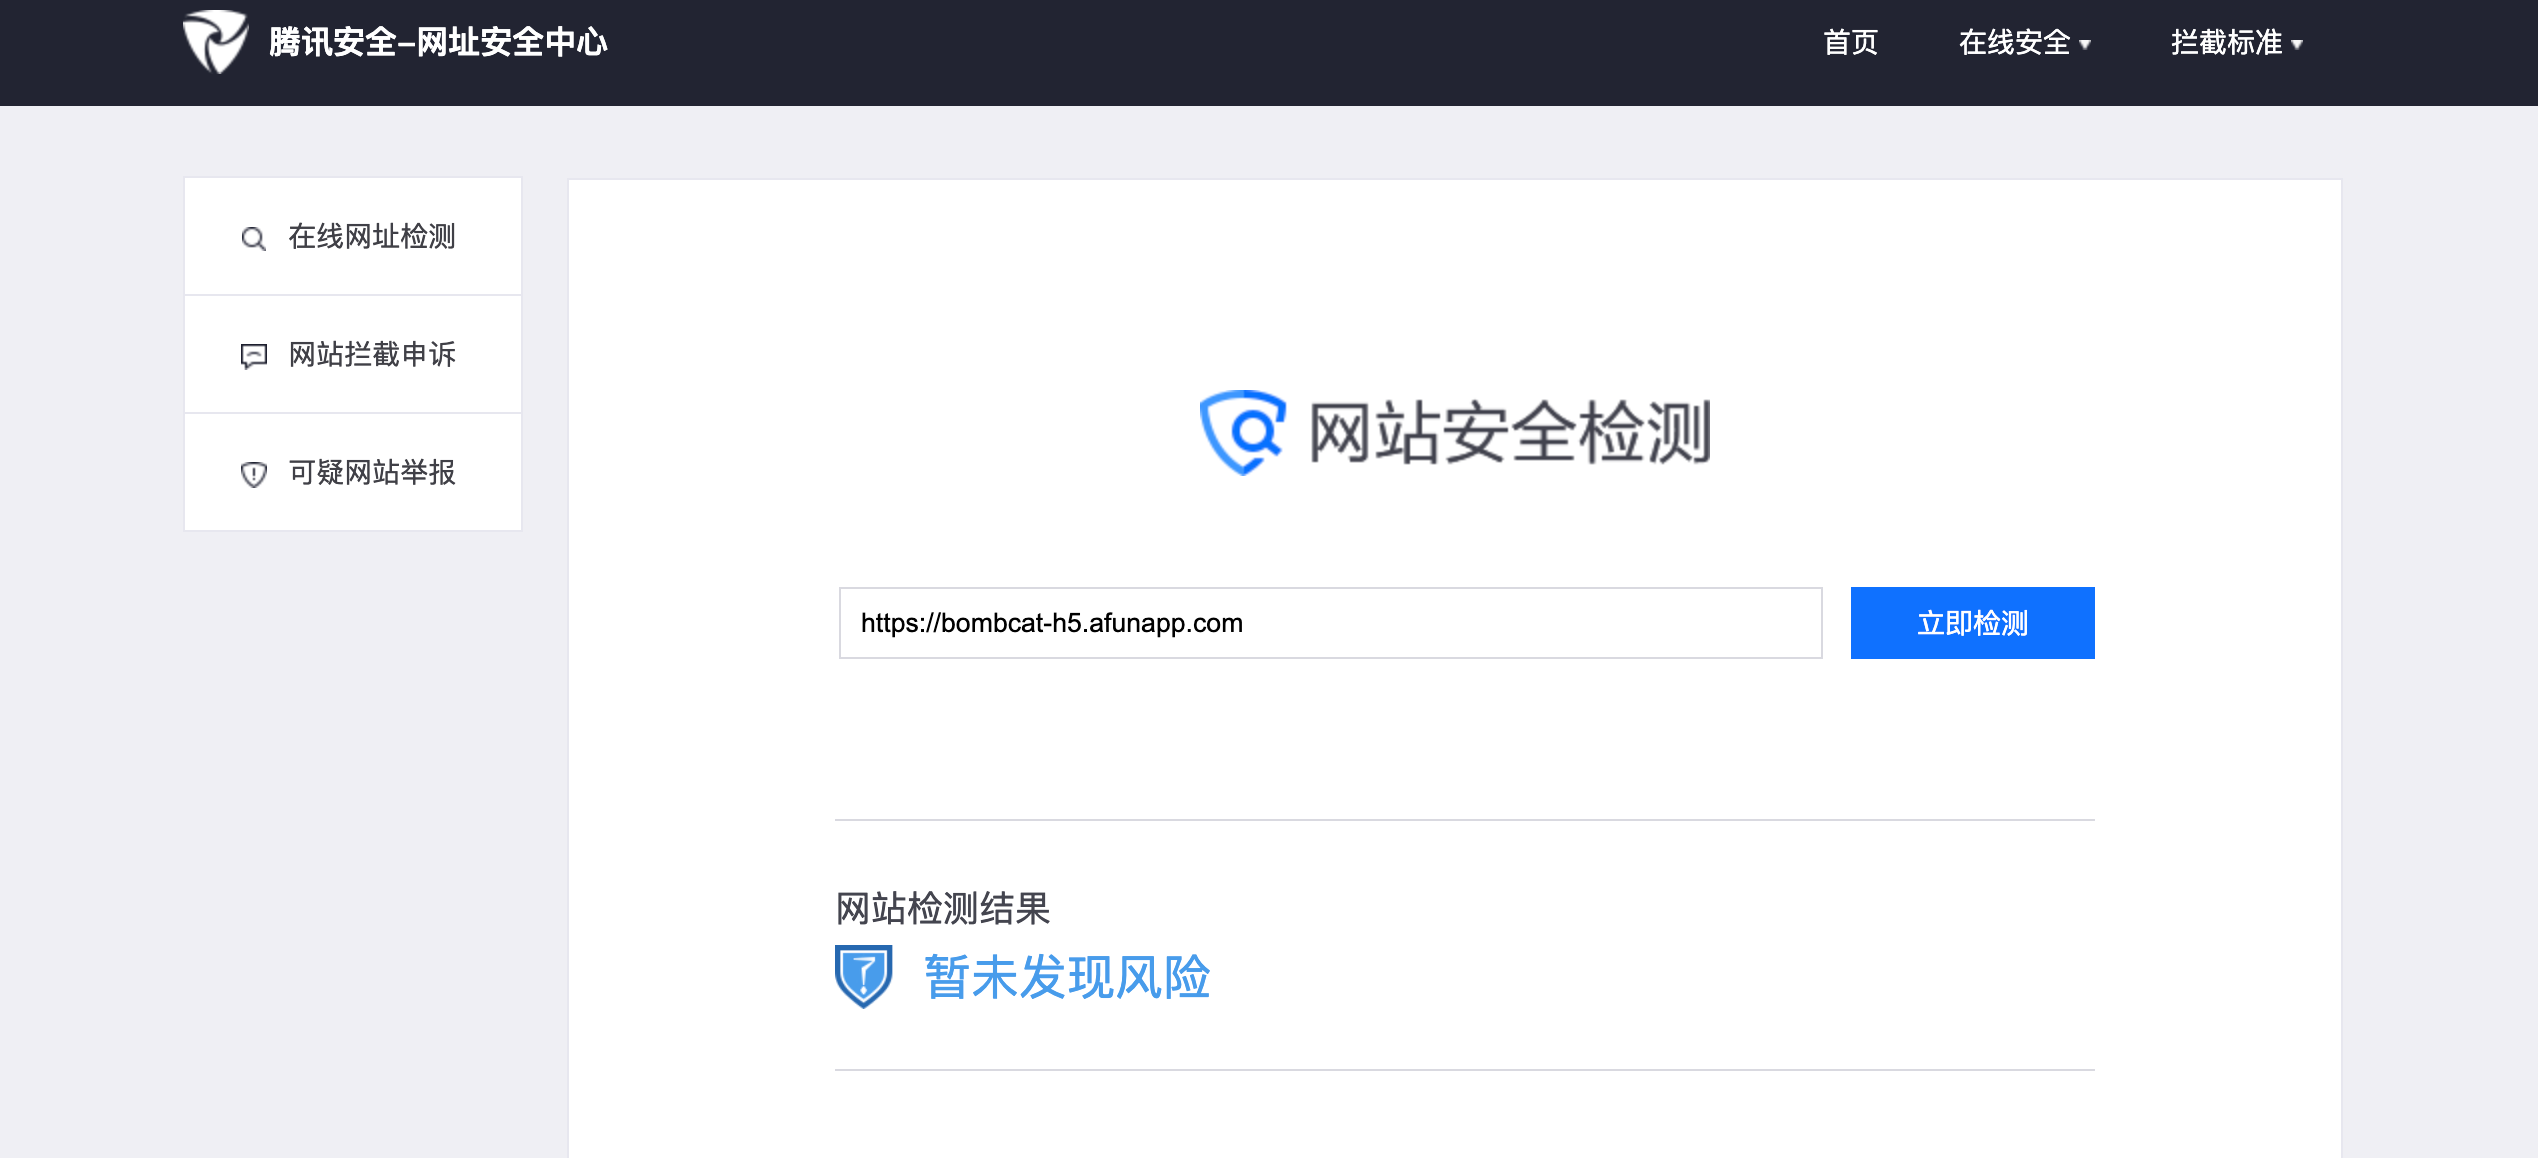2538x1158 pixels.
Task: Click the 暂未发现风险 result text
Action: (1066, 977)
